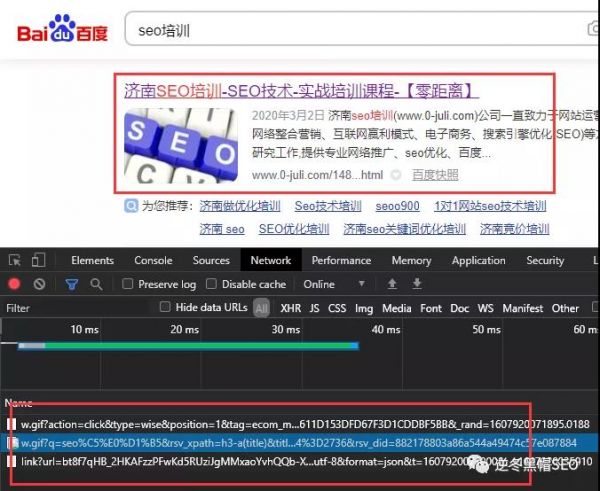
Task: Filter requests by XHR type
Action: click(x=290, y=308)
